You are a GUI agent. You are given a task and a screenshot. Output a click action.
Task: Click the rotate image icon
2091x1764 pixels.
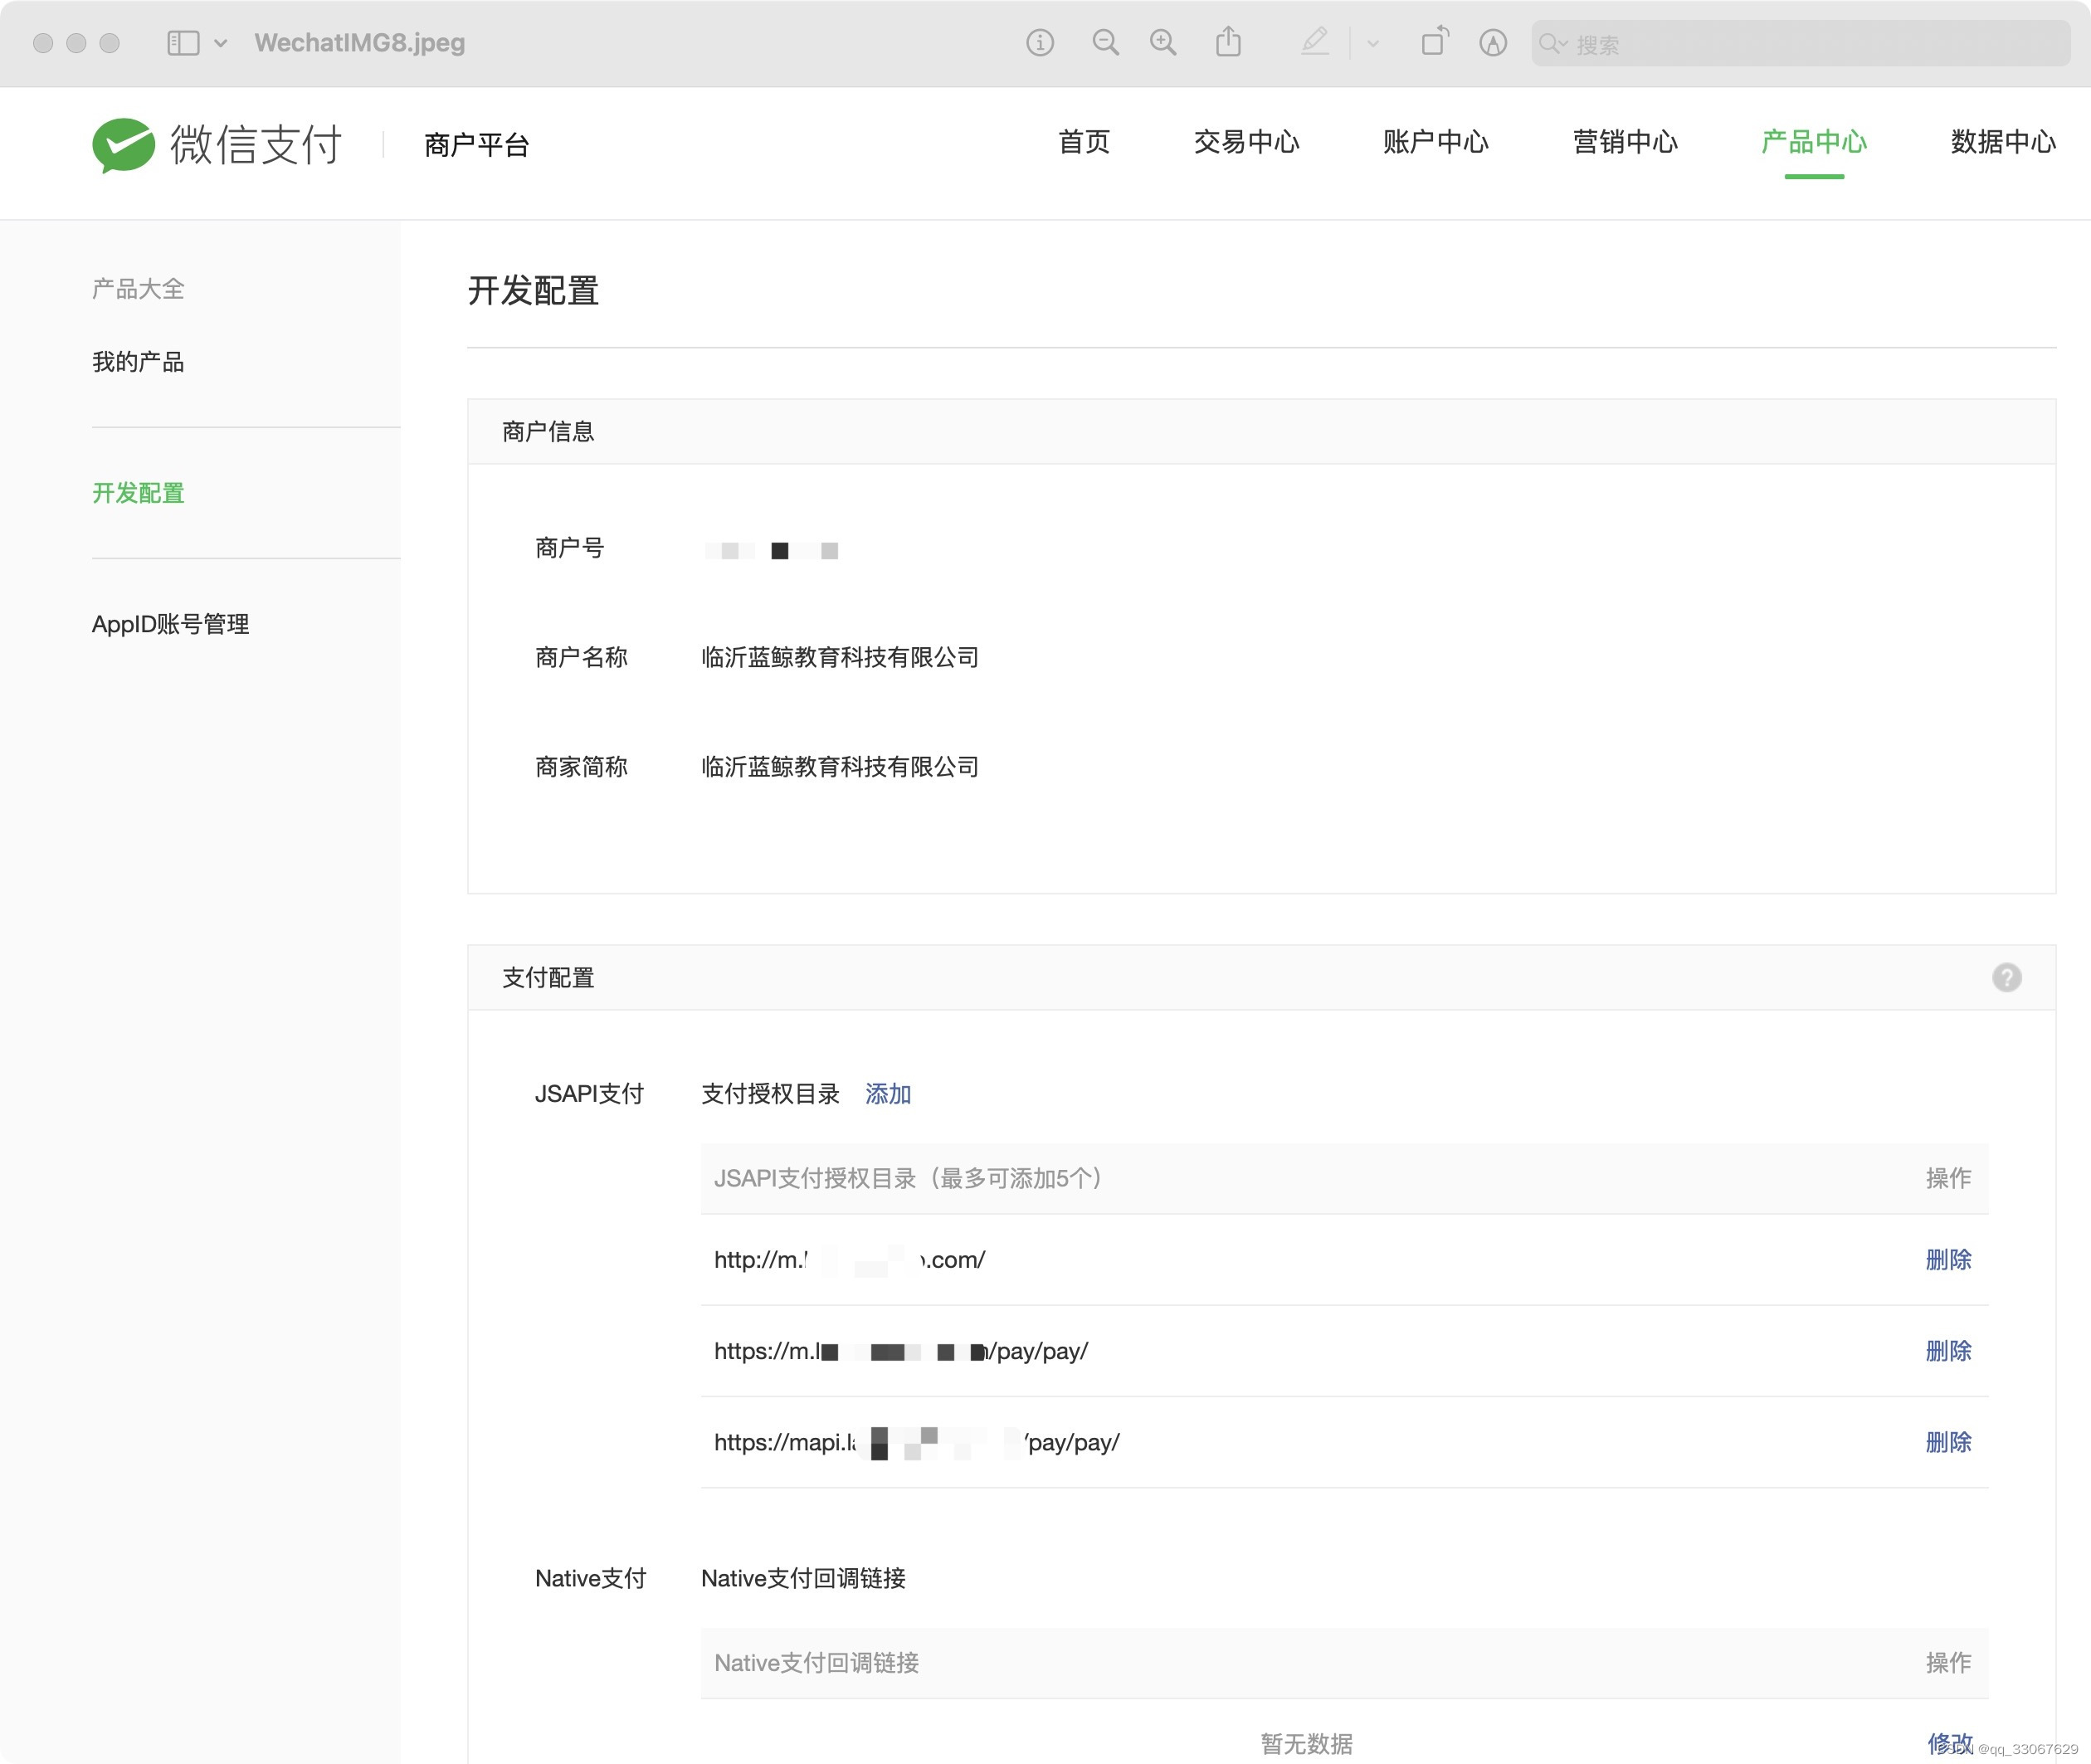1434,43
